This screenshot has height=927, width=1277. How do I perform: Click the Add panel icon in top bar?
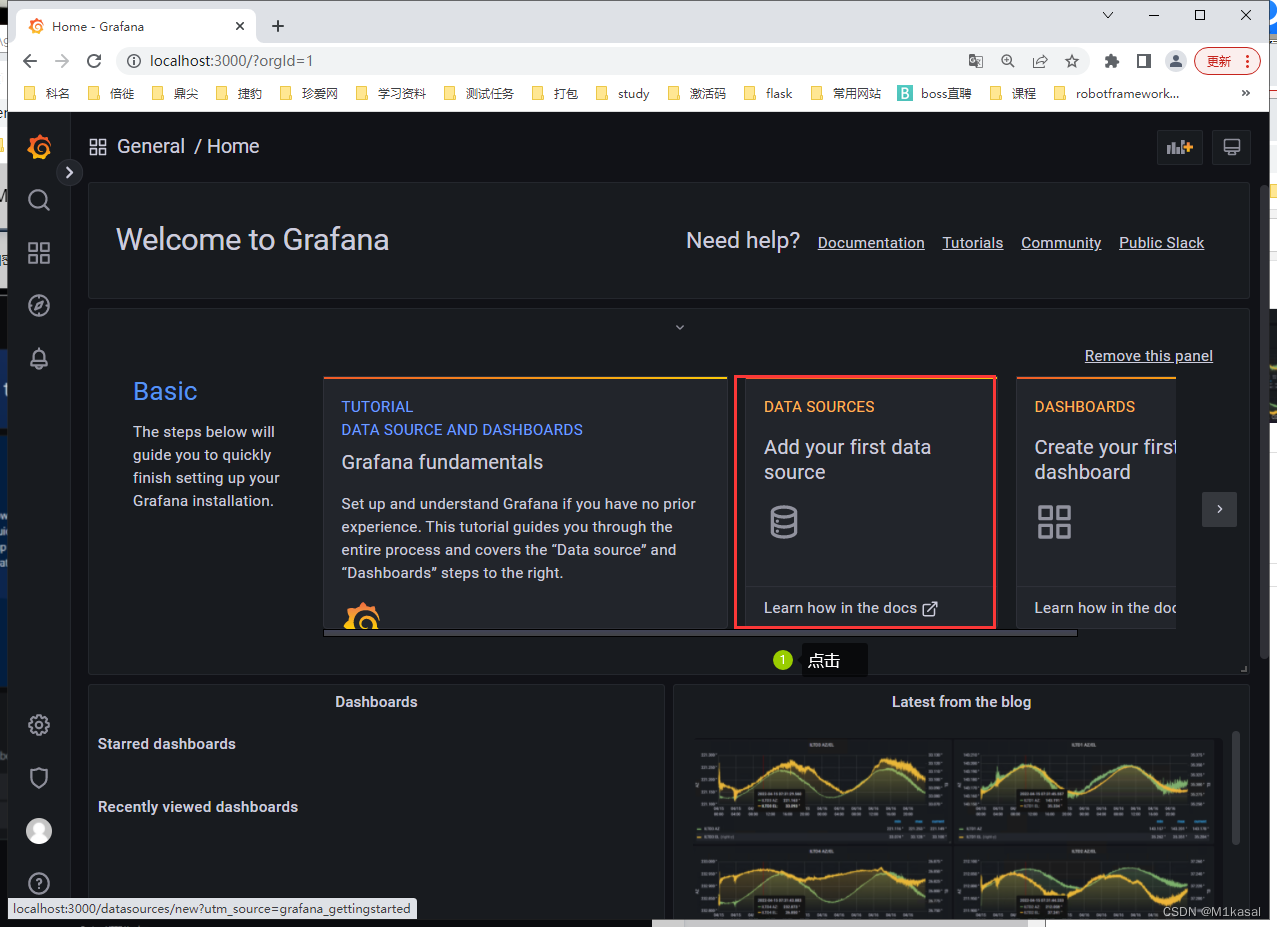pos(1179,147)
